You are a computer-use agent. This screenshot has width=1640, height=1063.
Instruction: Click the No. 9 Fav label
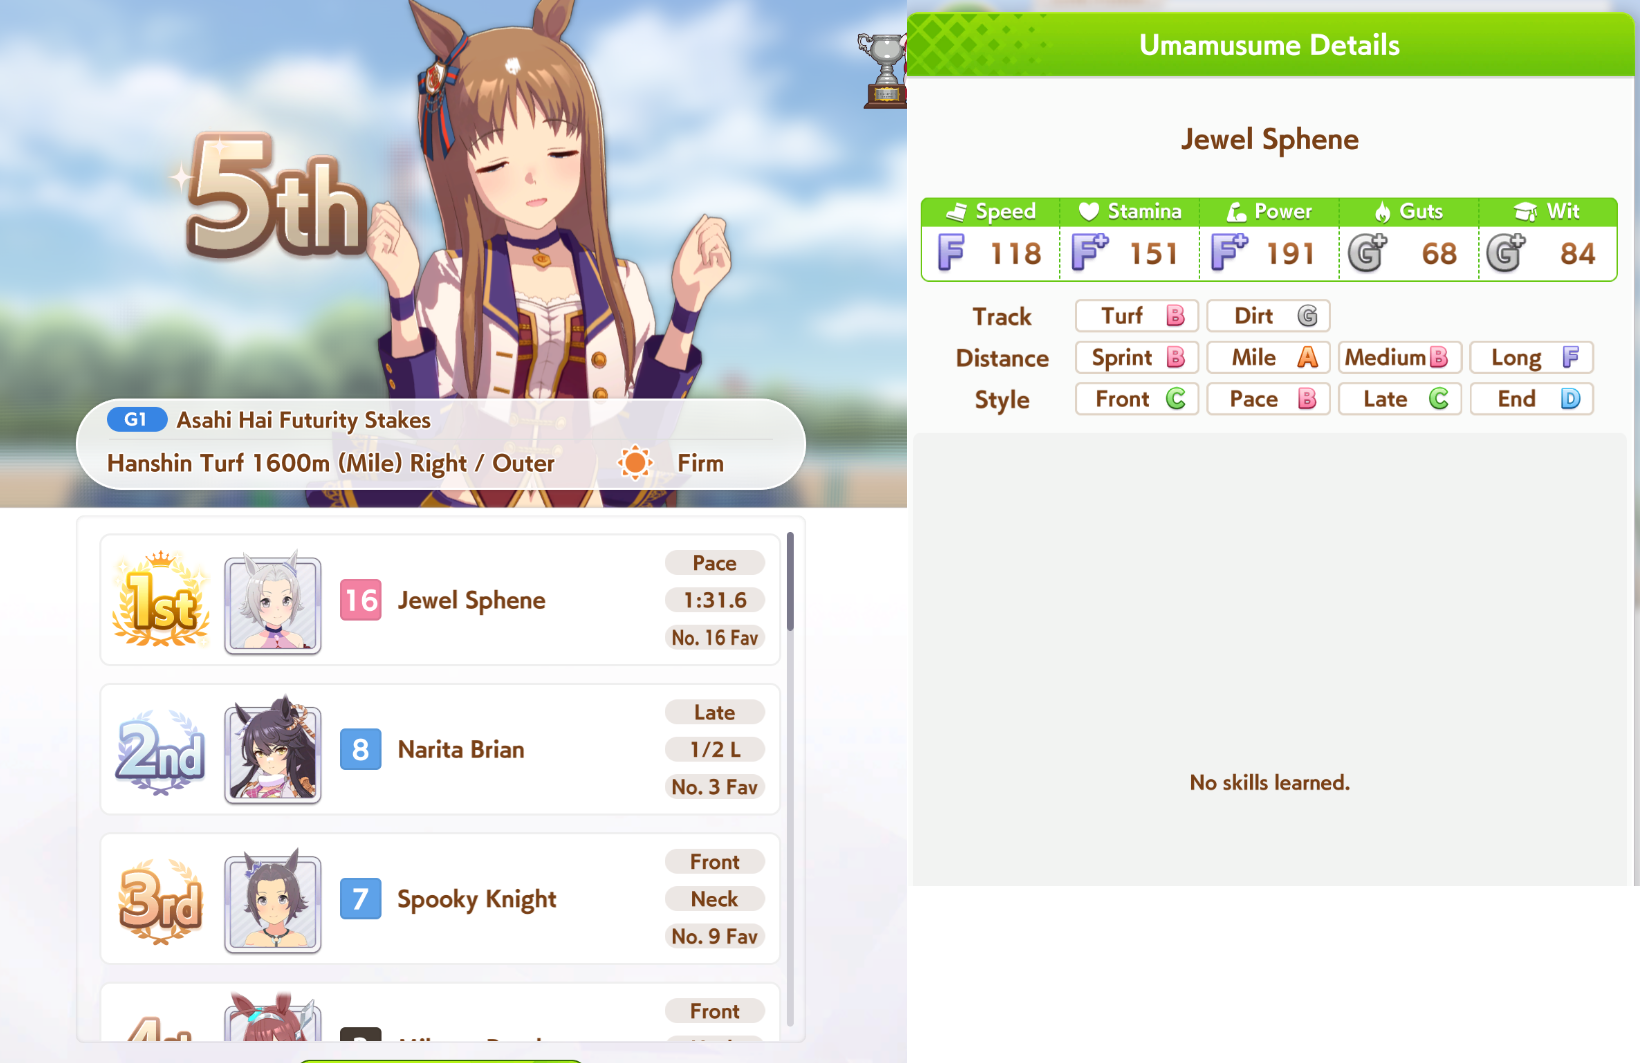coord(715,936)
